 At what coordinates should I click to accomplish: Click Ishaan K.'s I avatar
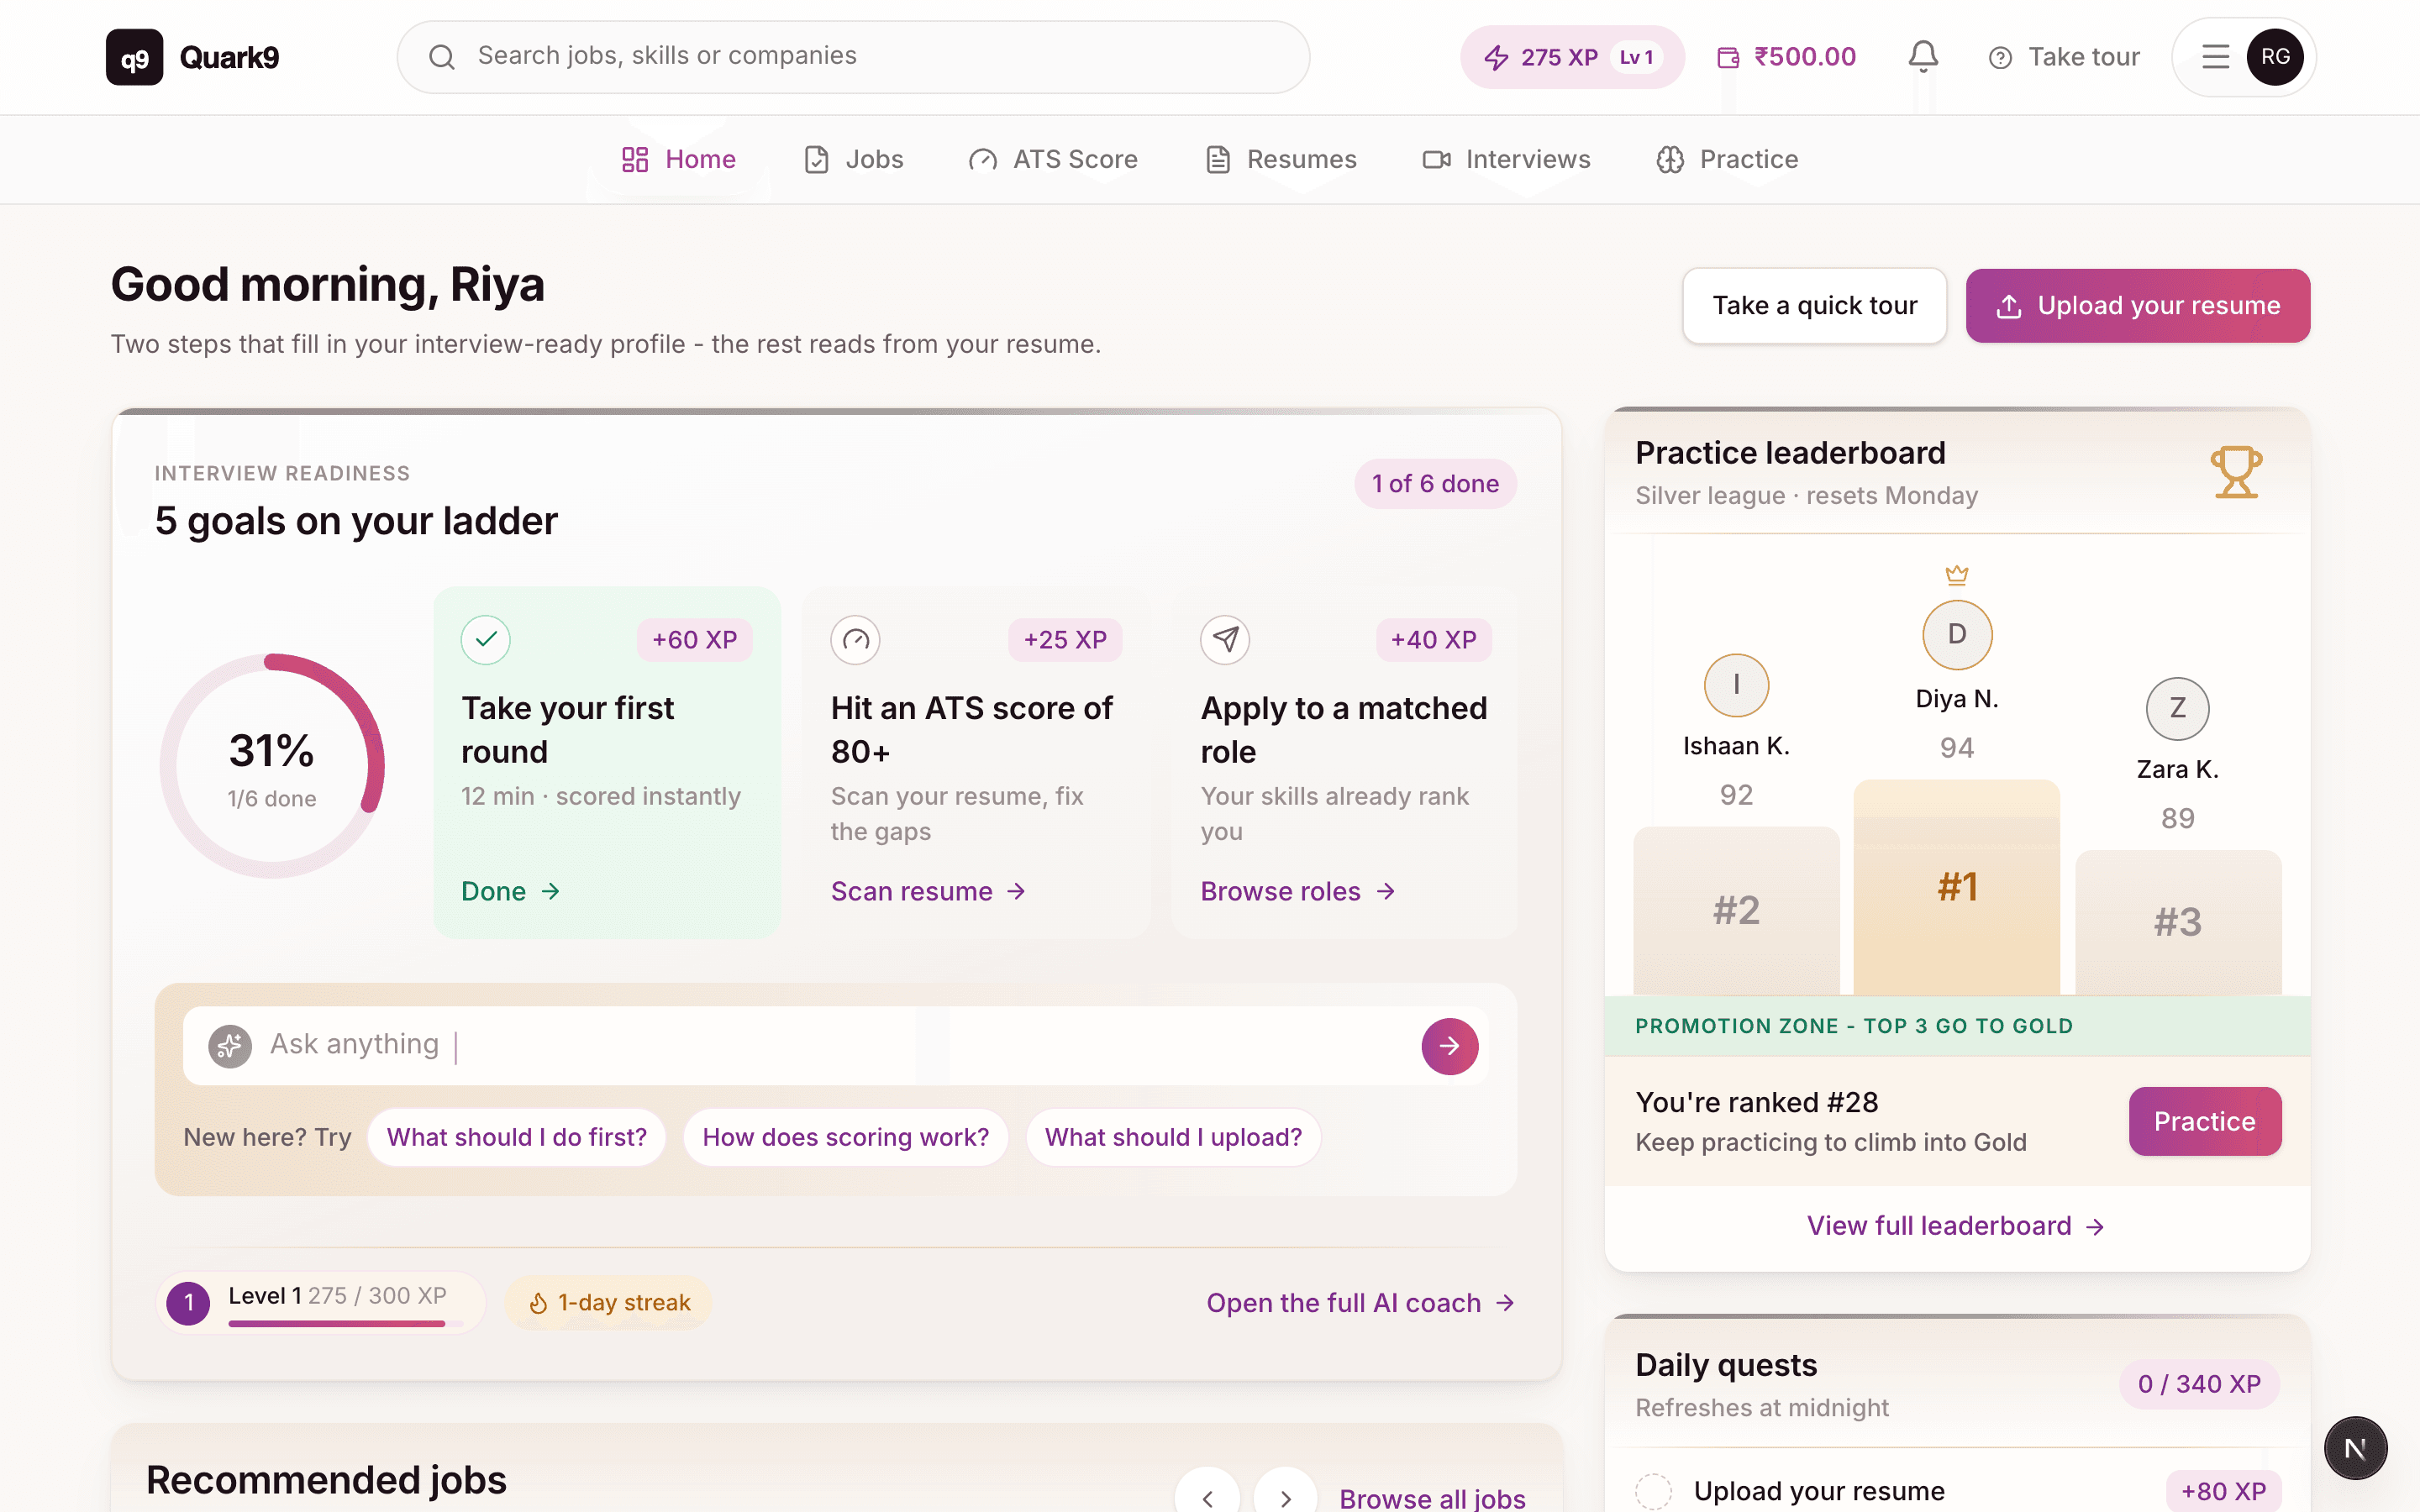point(1736,685)
